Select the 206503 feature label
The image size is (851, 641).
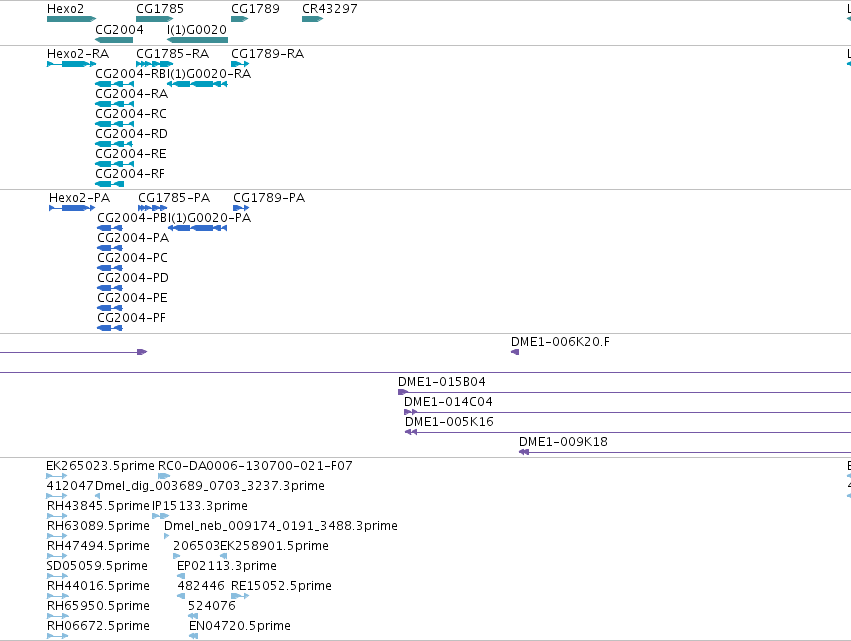pyautogui.click(x=196, y=547)
